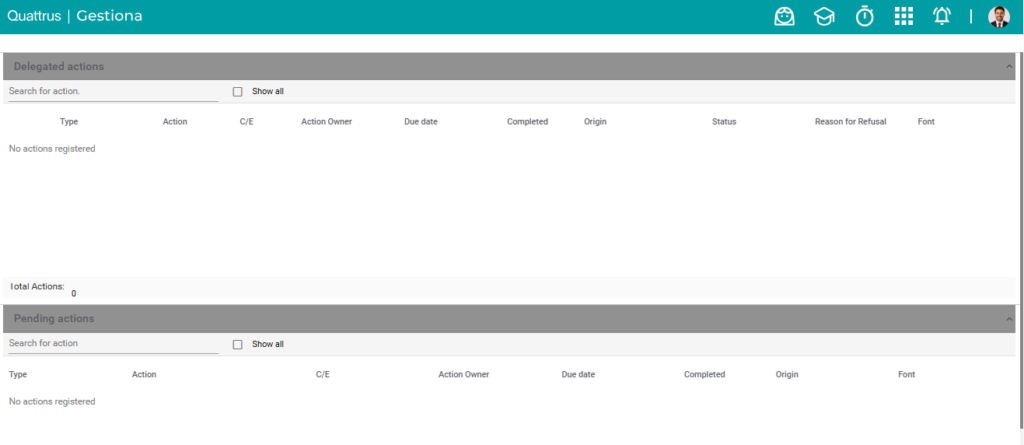Click the Pending actions search field
Screen dimensions: 1024x445
[x=113, y=344]
